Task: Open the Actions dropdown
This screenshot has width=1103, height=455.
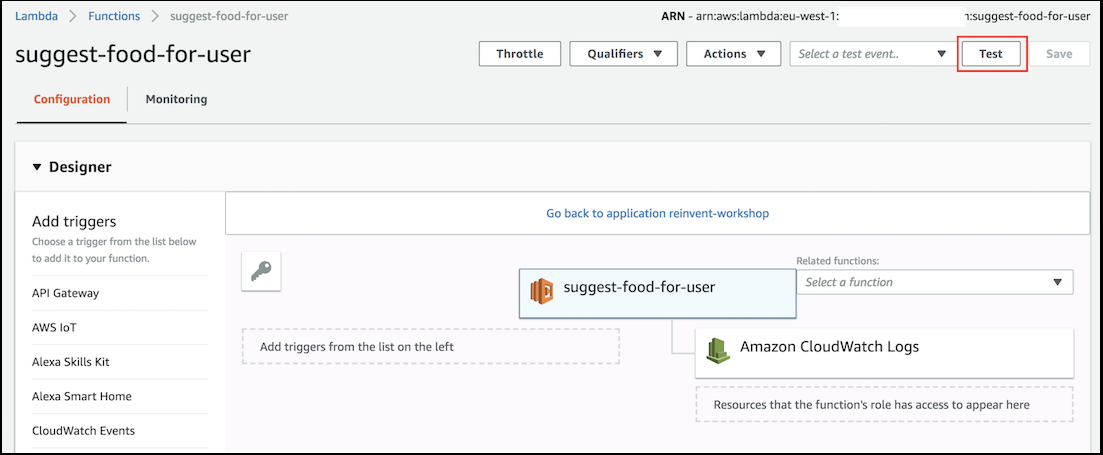Action: coord(733,53)
